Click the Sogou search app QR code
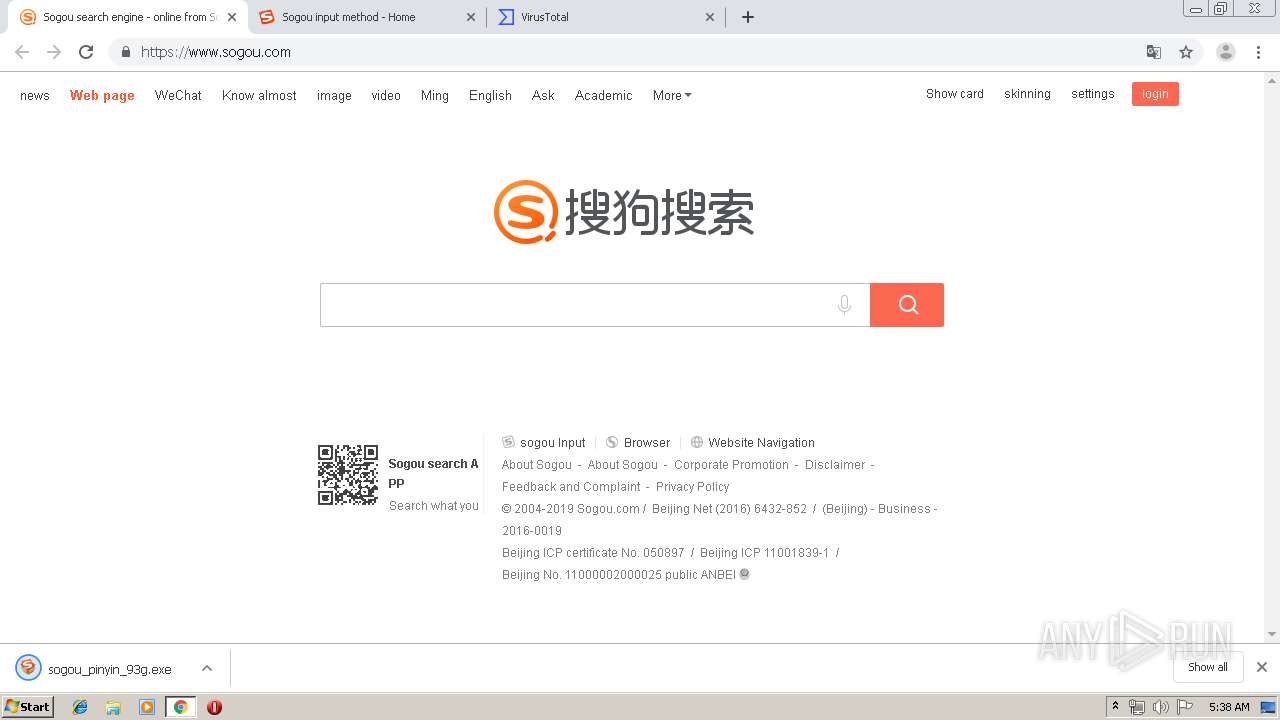 348,475
